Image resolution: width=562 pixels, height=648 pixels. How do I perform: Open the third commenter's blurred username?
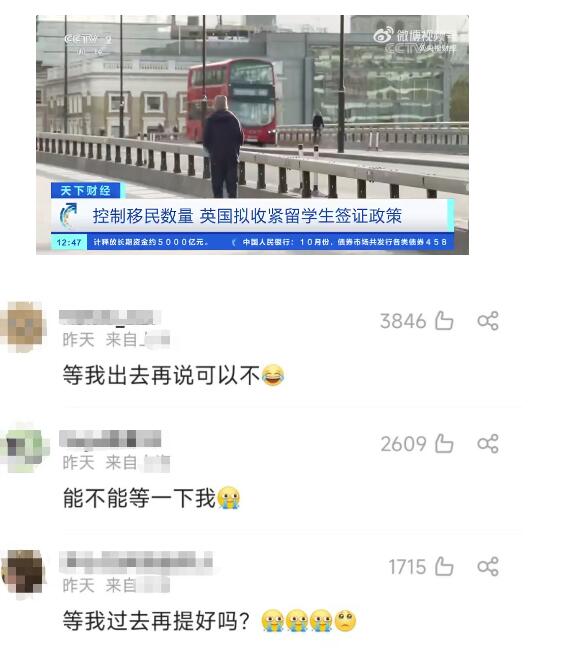pos(136,562)
